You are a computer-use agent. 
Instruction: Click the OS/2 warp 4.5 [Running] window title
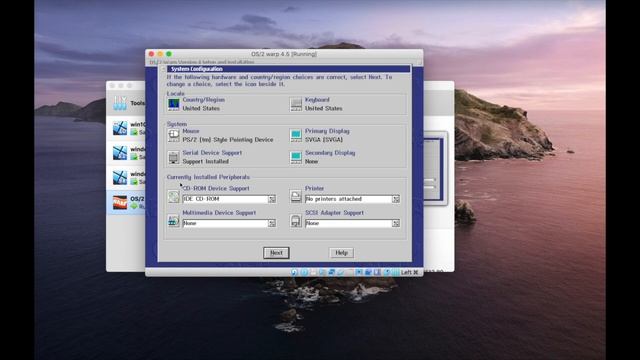[x=284, y=54]
